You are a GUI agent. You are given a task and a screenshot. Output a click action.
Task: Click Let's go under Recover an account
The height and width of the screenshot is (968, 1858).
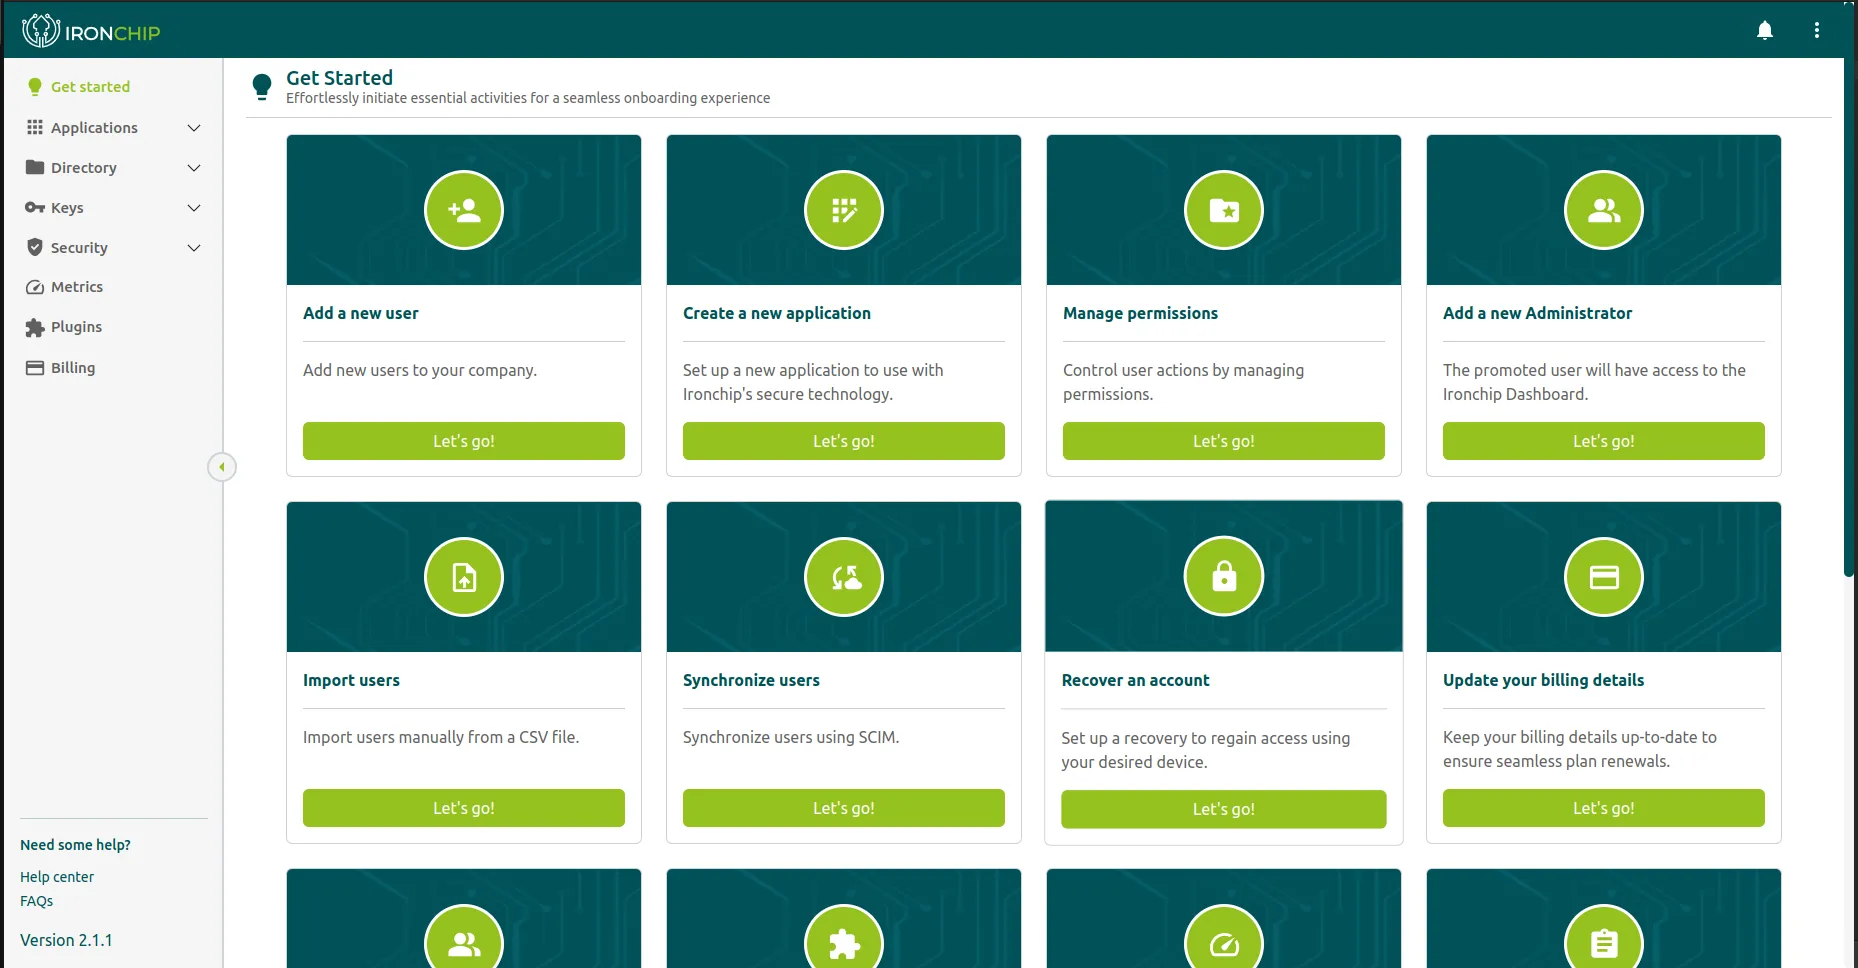(1224, 809)
